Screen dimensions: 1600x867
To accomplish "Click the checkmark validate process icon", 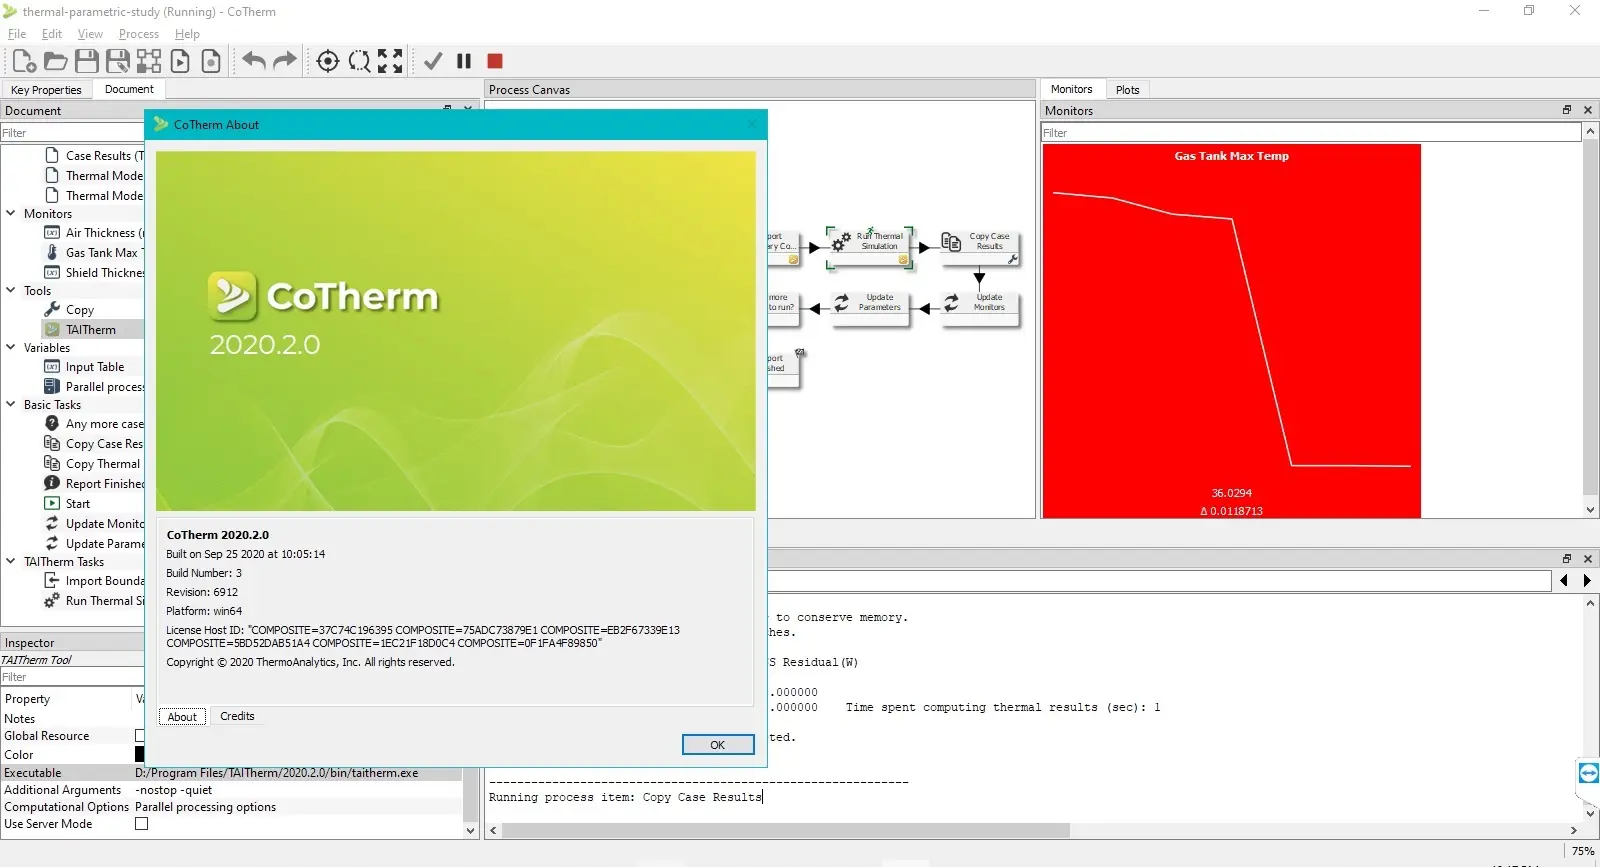I will coord(433,61).
